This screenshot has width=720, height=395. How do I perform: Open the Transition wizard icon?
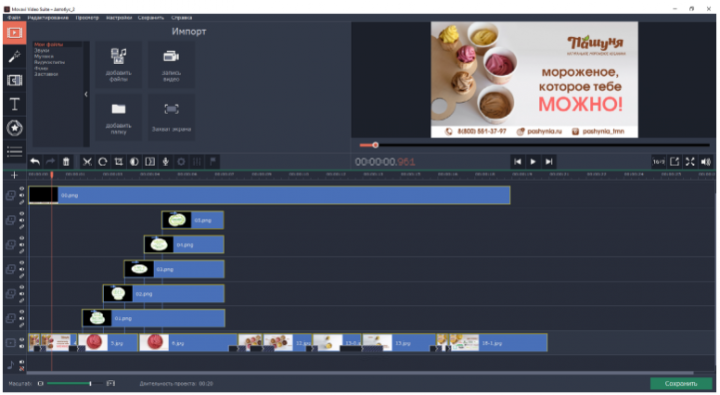tap(150, 162)
